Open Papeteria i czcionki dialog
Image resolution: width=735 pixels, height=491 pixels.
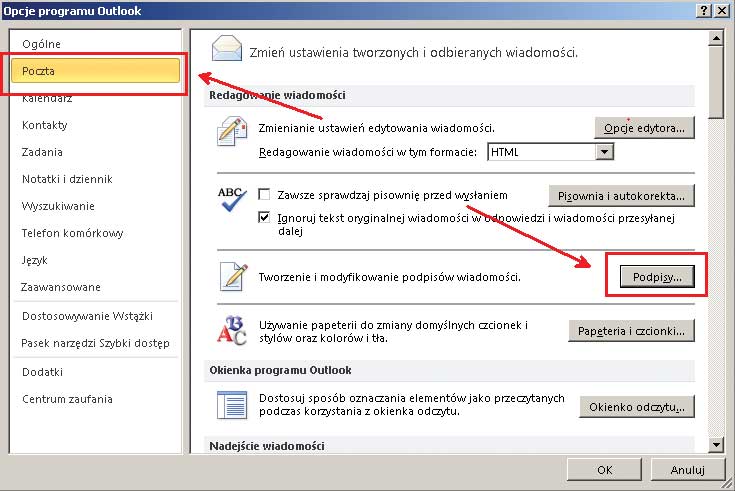(x=630, y=330)
